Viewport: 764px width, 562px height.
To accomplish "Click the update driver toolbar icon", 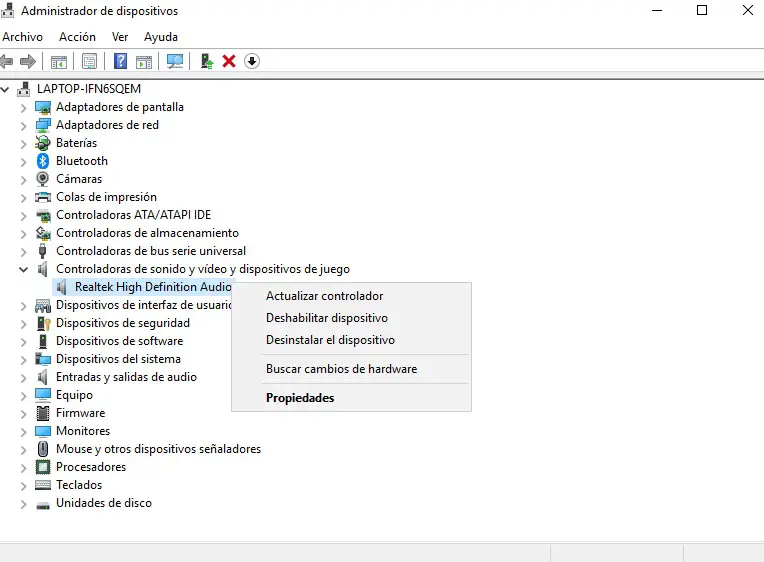I will (207, 61).
